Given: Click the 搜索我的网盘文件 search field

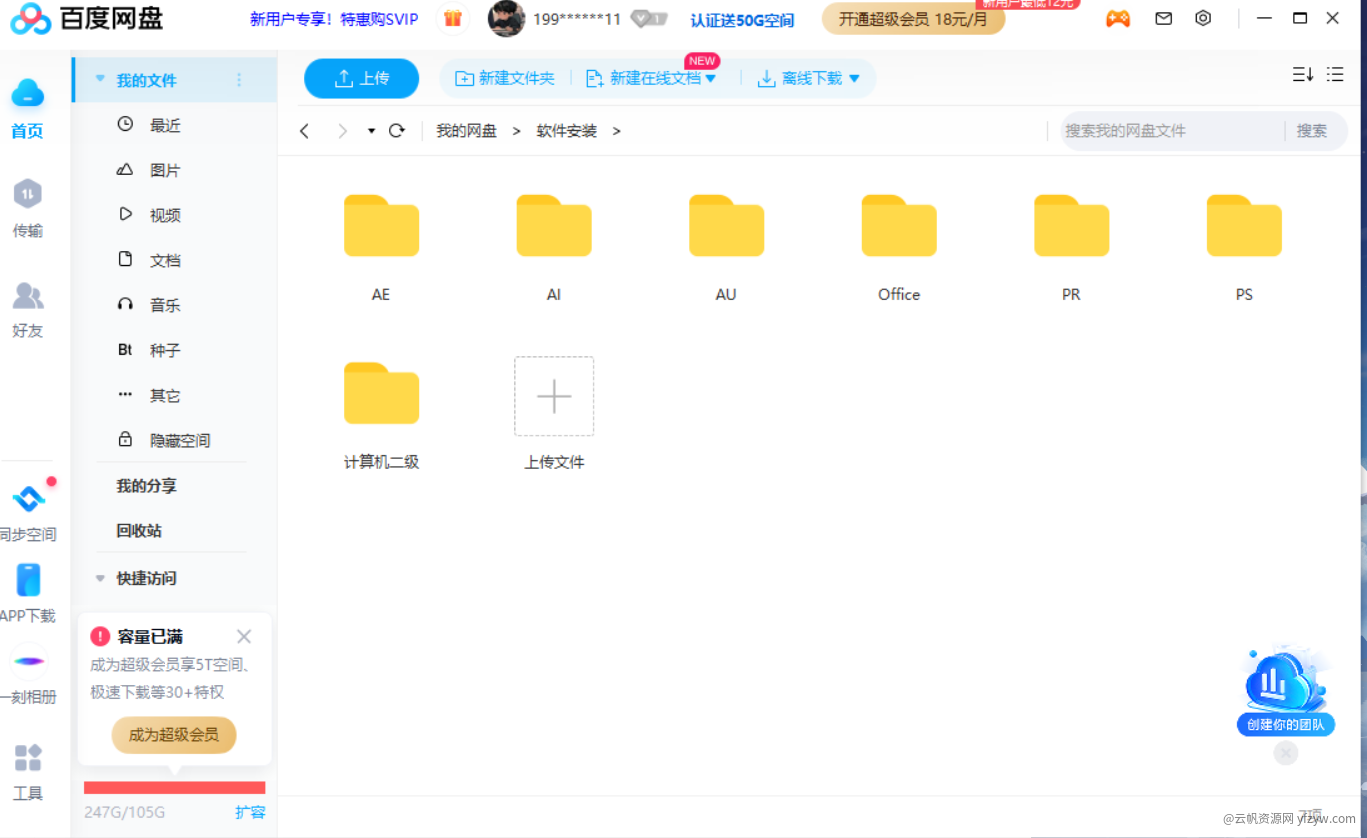Looking at the screenshot, I should [1172, 131].
